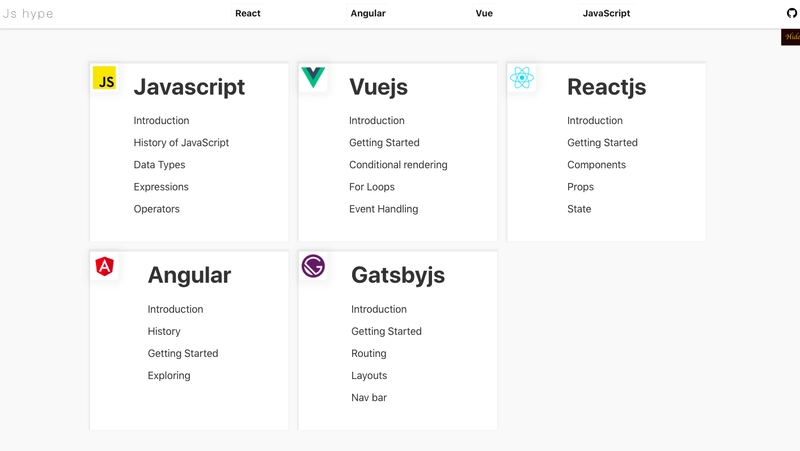The height and width of the screenshot is (451, 800).
Task: Click the React atom logo icon
Action: [521, 78]
